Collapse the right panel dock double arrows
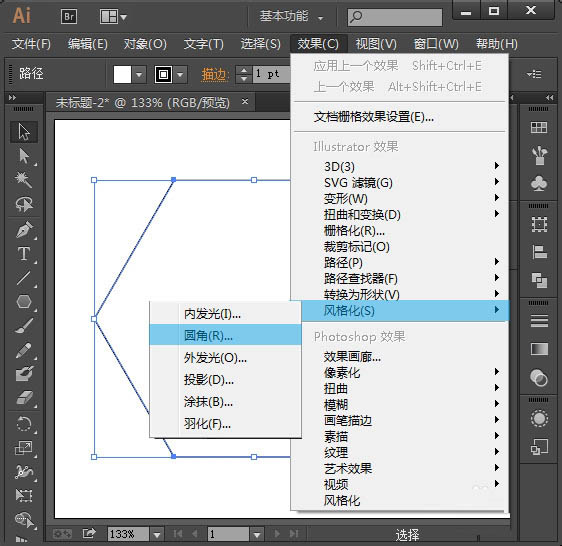This screenshot has height=546, width=562. pyautogui.click(x=549, y=98)
